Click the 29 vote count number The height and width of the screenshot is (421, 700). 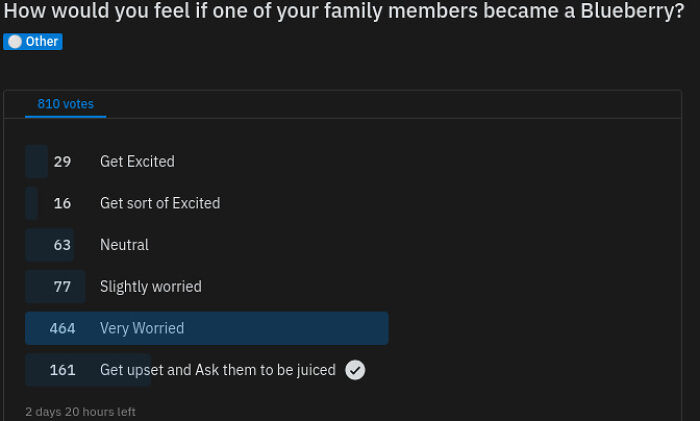click(62, 161)
